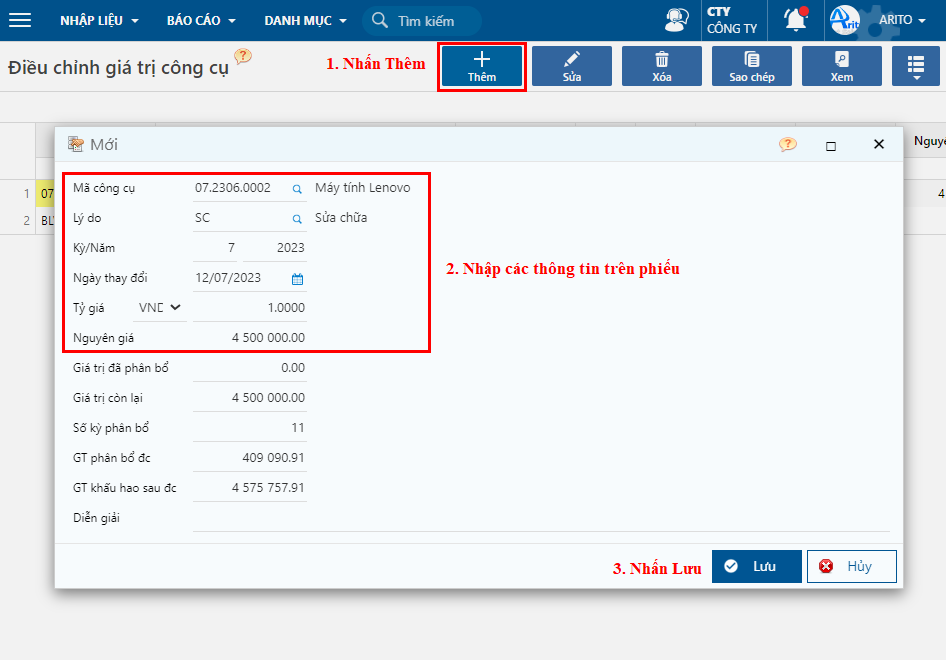
Task: Click the Hủy cancel button
Action: pyautogui.click(x=851, y=566)
